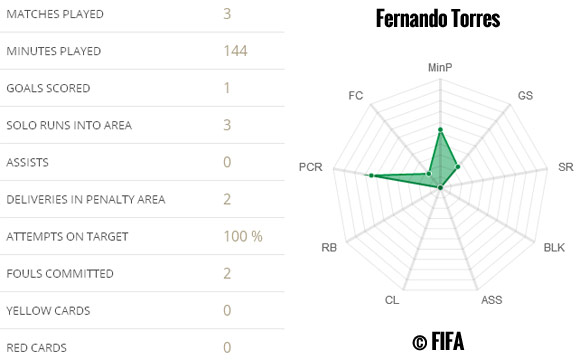Select the Fouls Committed row label
The width and height of the screenshot is (580, 360).
60,273
